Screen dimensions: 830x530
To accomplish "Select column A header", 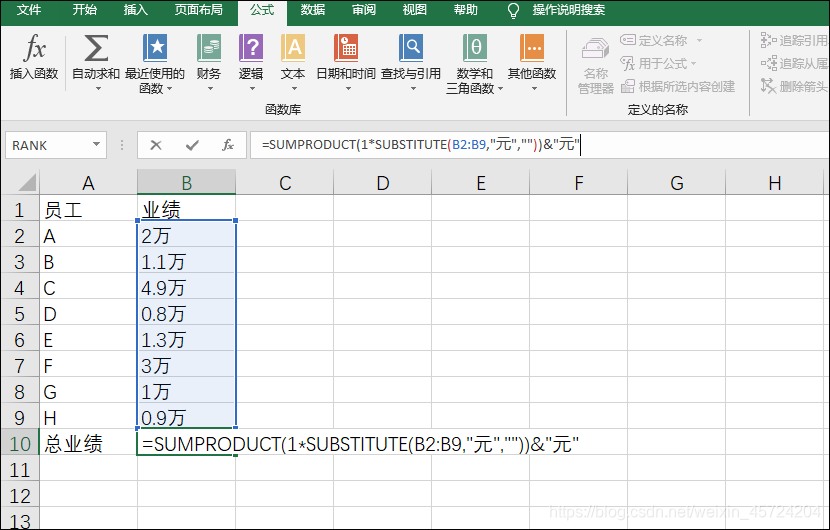I will (88, 183).
